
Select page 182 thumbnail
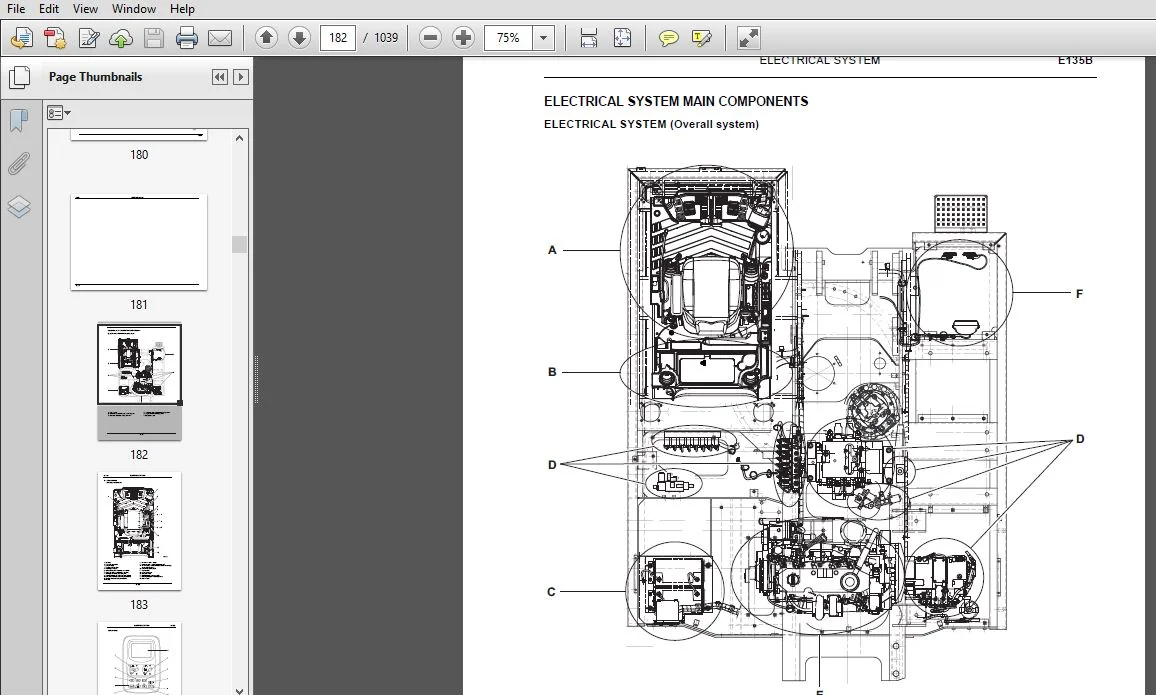tap(139, 381)
